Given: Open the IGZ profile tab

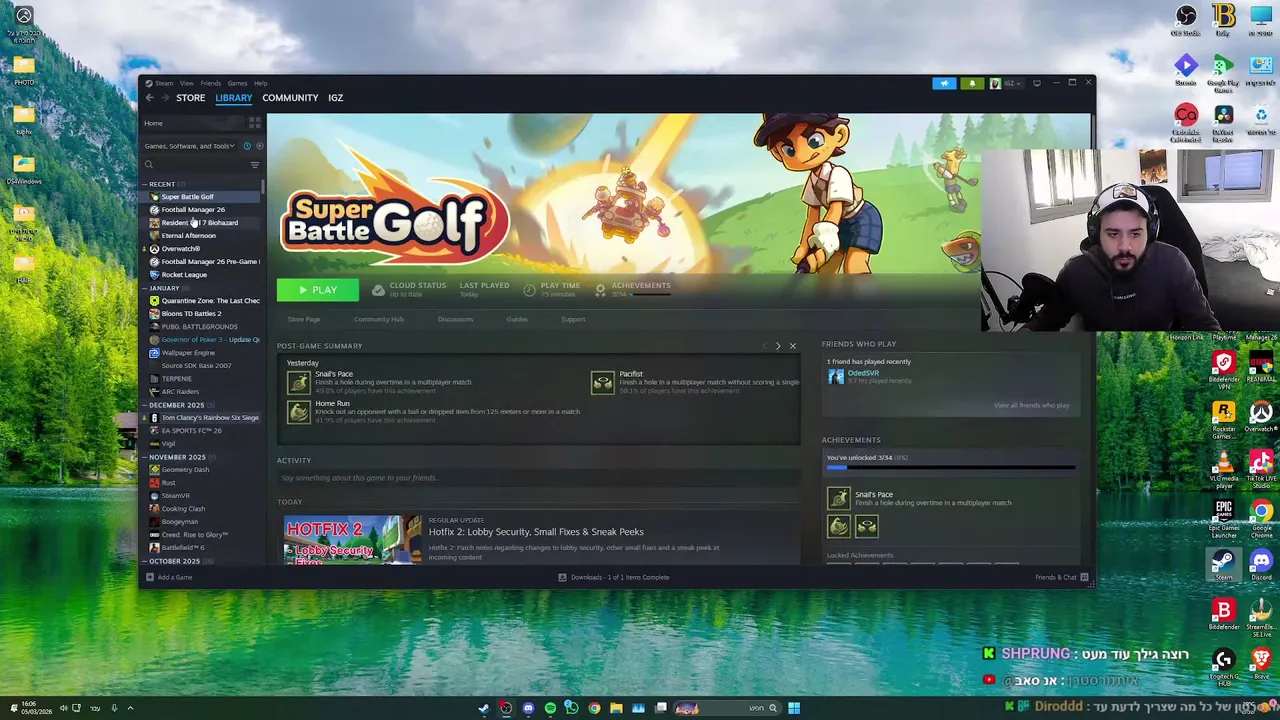Looking at the screenshot, I should coord(335,98).
